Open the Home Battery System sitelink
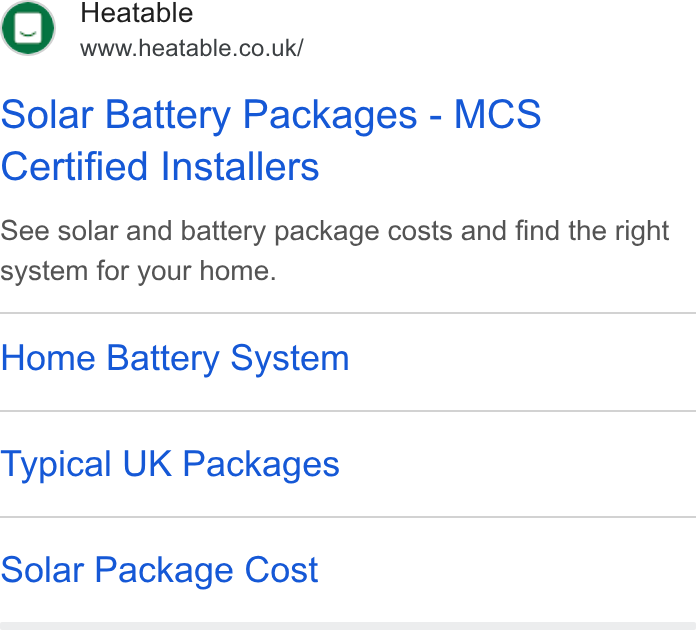 coord(175,359)
